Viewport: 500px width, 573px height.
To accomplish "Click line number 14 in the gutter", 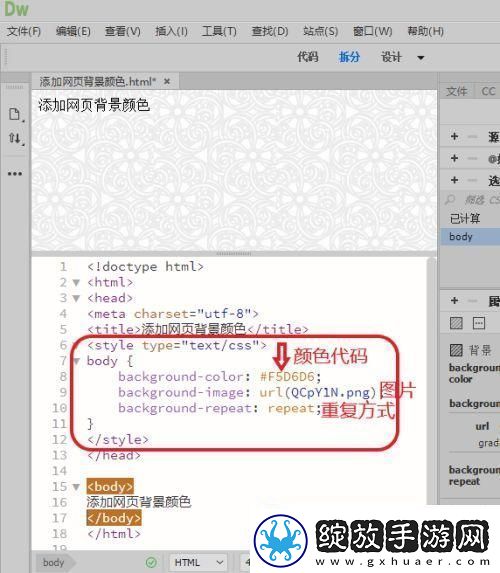I will point(60,471).
